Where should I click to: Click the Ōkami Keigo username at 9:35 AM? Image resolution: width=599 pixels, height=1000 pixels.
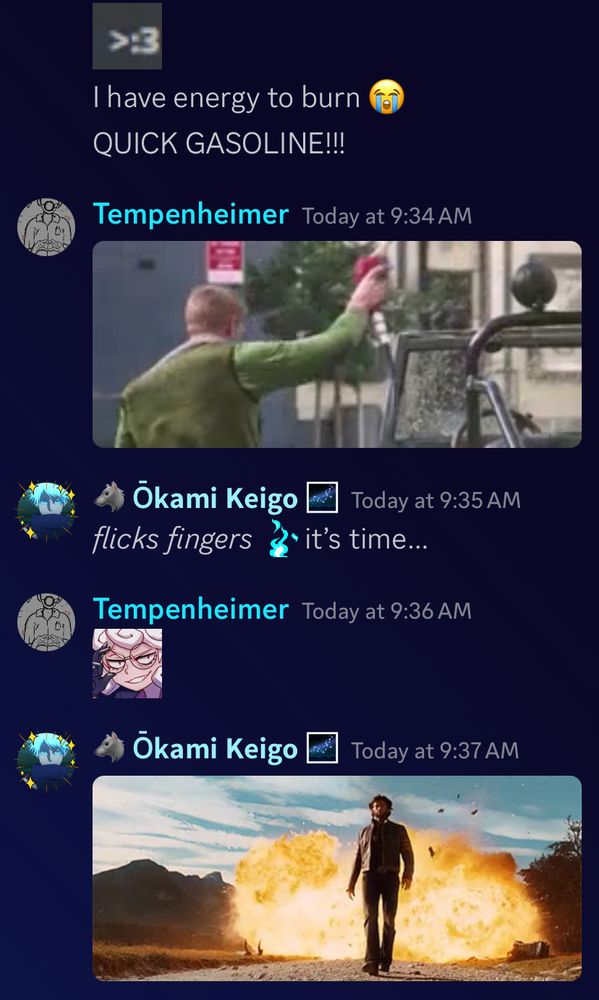point(215,498)
